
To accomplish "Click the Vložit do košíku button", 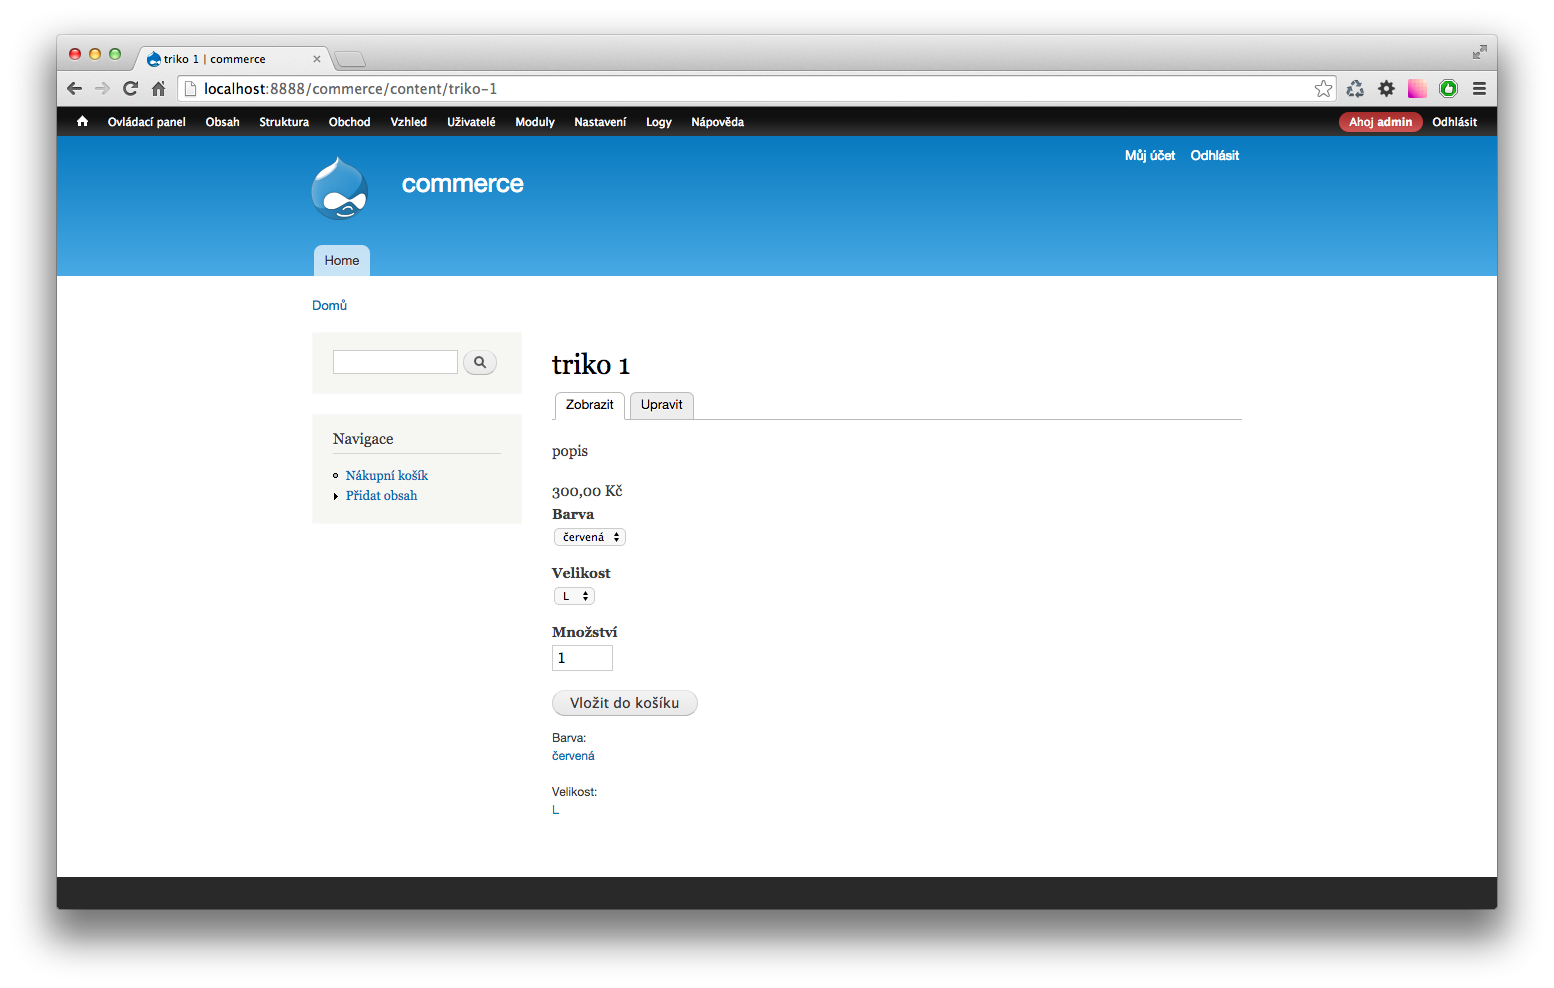I will 625,703.
